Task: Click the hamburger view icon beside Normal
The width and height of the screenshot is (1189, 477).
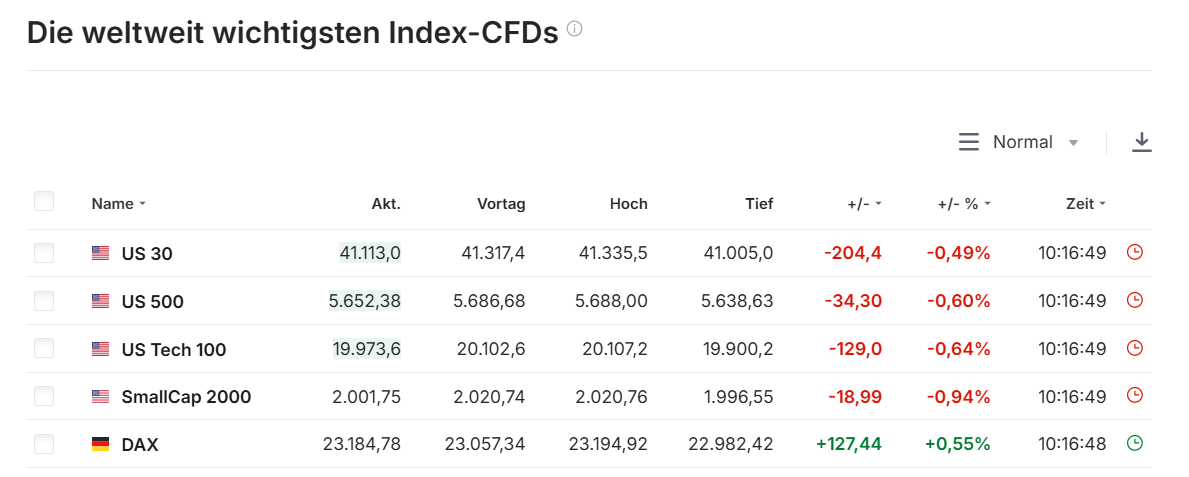Action: 969,142
